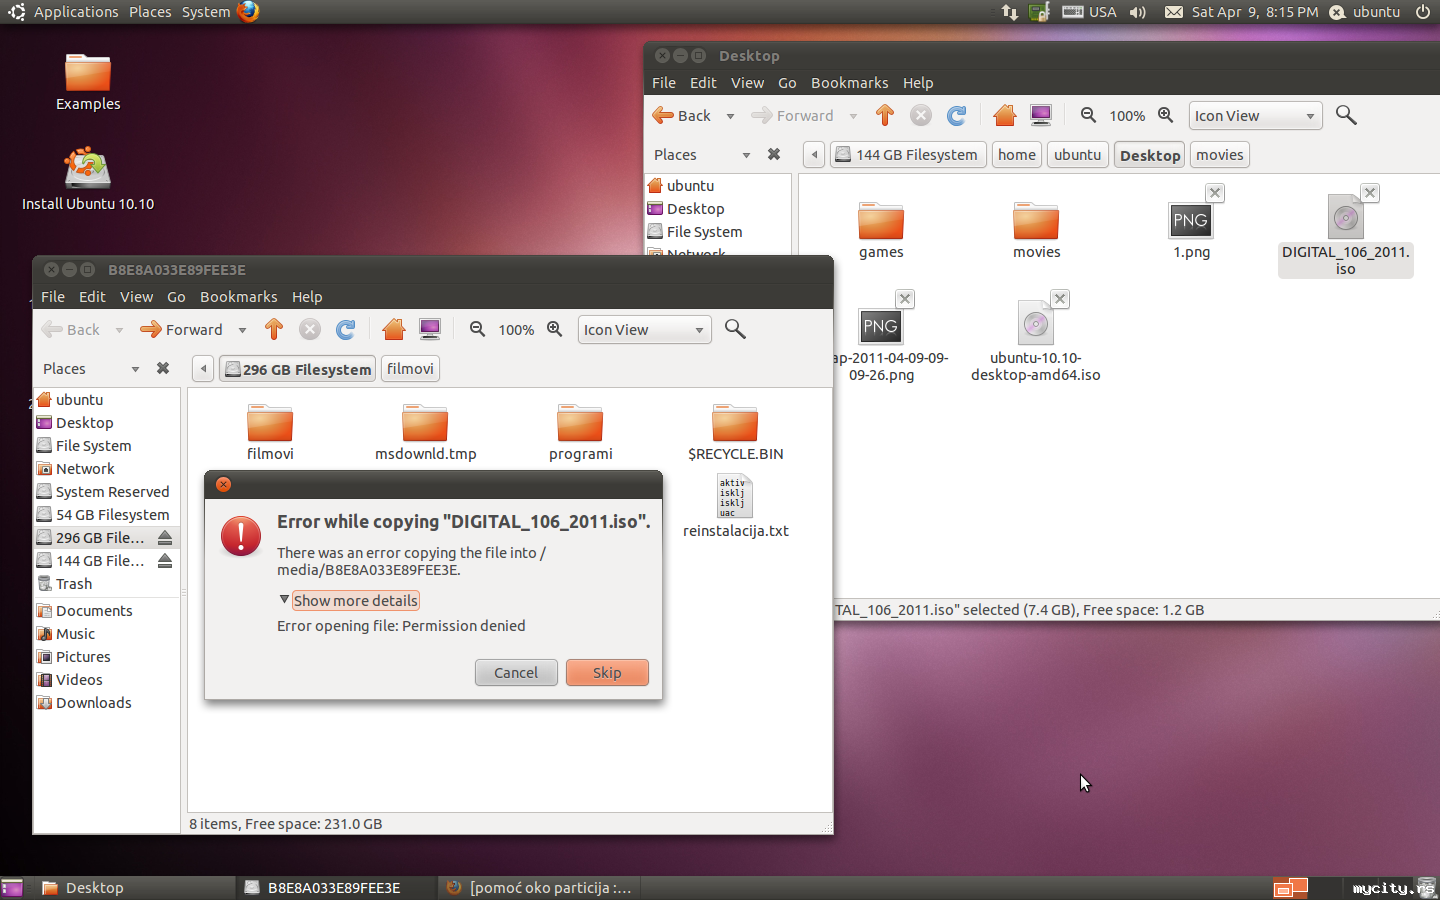Click the Up arrow in the Desktop window toolbar

[884, 115]
